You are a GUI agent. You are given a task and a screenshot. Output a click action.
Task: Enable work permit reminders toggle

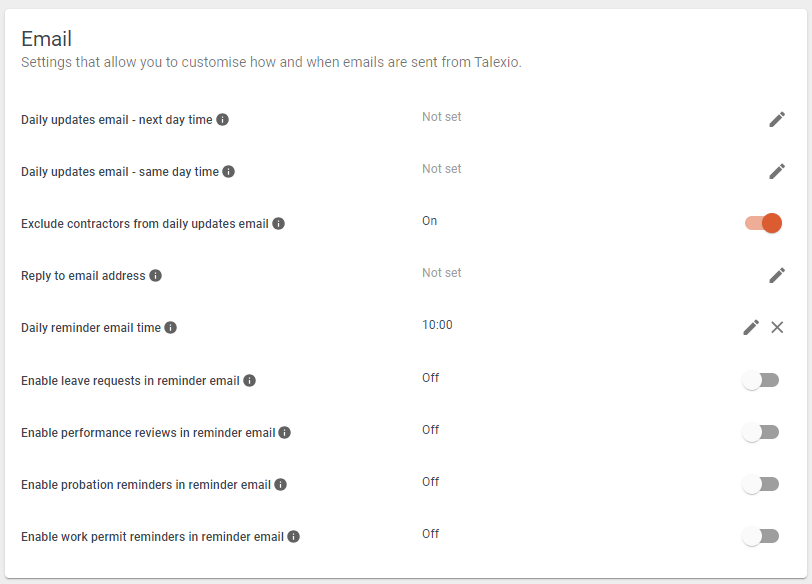pyautogui.click(x=760, y=536)
